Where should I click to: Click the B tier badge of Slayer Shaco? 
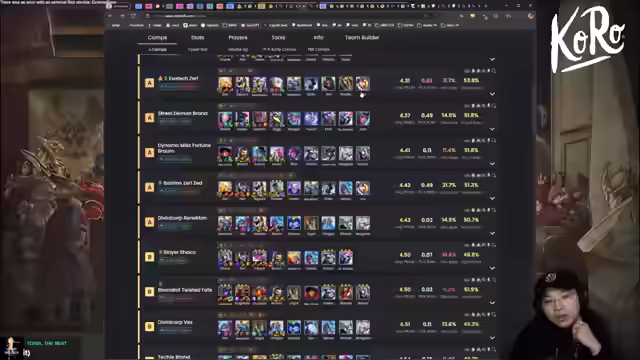149,257
